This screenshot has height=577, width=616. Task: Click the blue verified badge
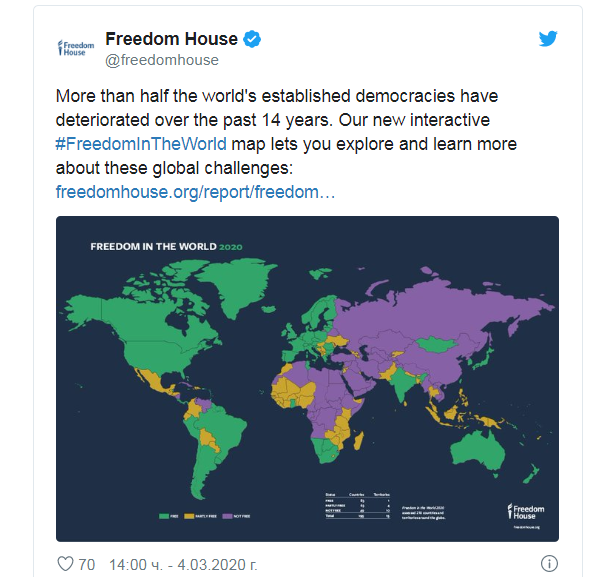(254, 40)
